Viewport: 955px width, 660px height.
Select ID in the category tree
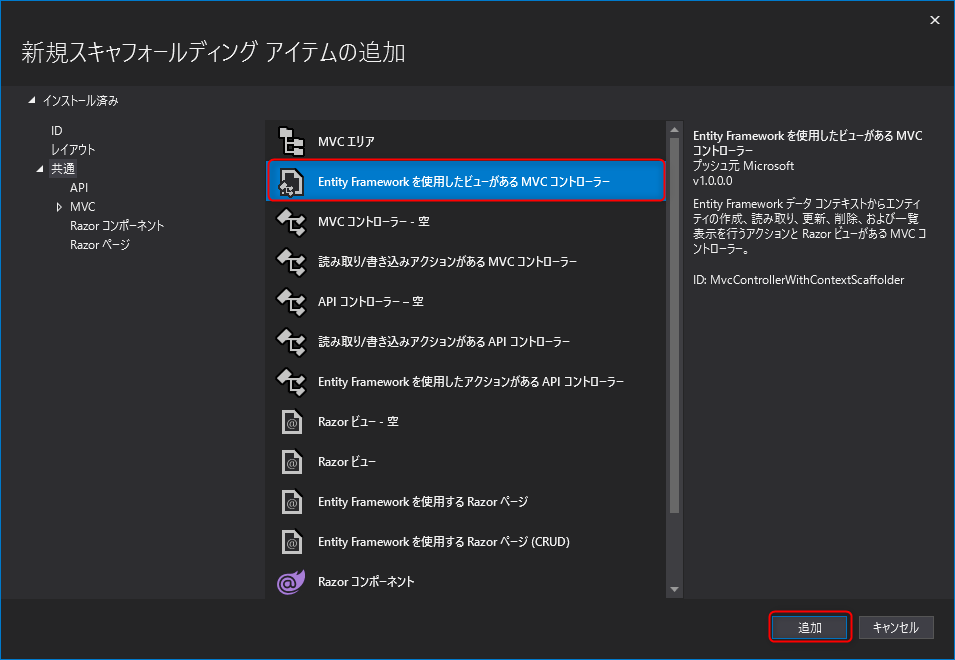(x=57, y=130)
